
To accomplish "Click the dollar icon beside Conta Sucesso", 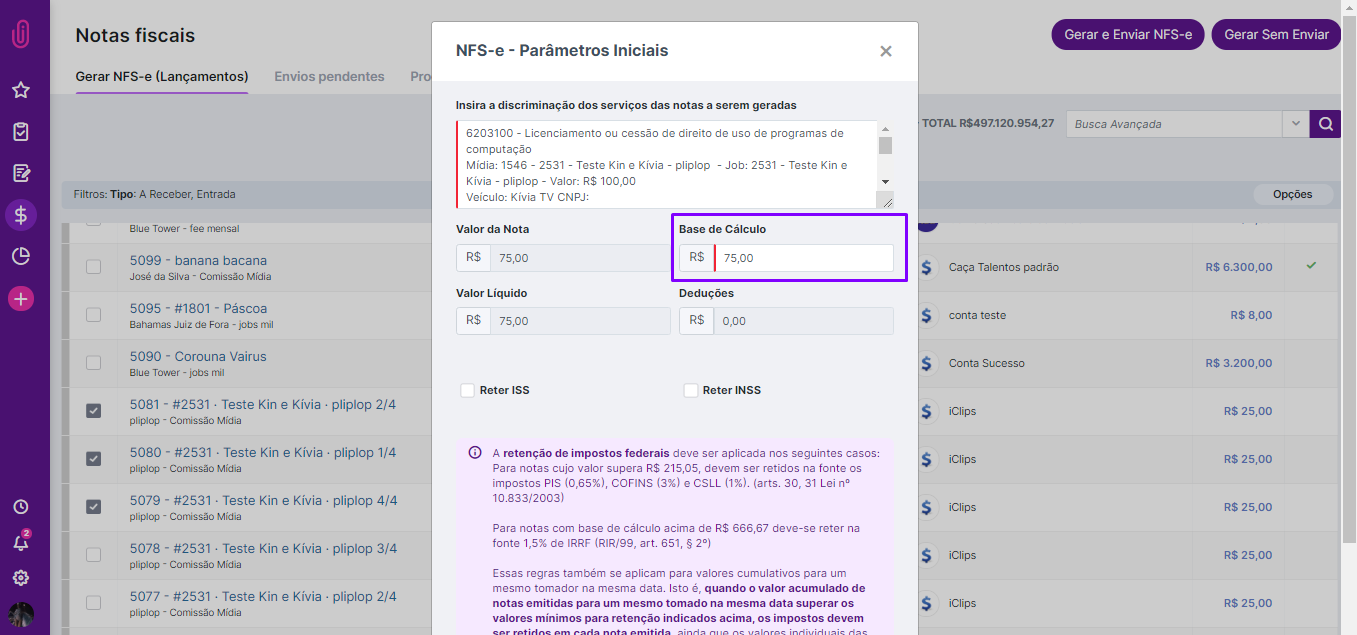I will [927, 363].
